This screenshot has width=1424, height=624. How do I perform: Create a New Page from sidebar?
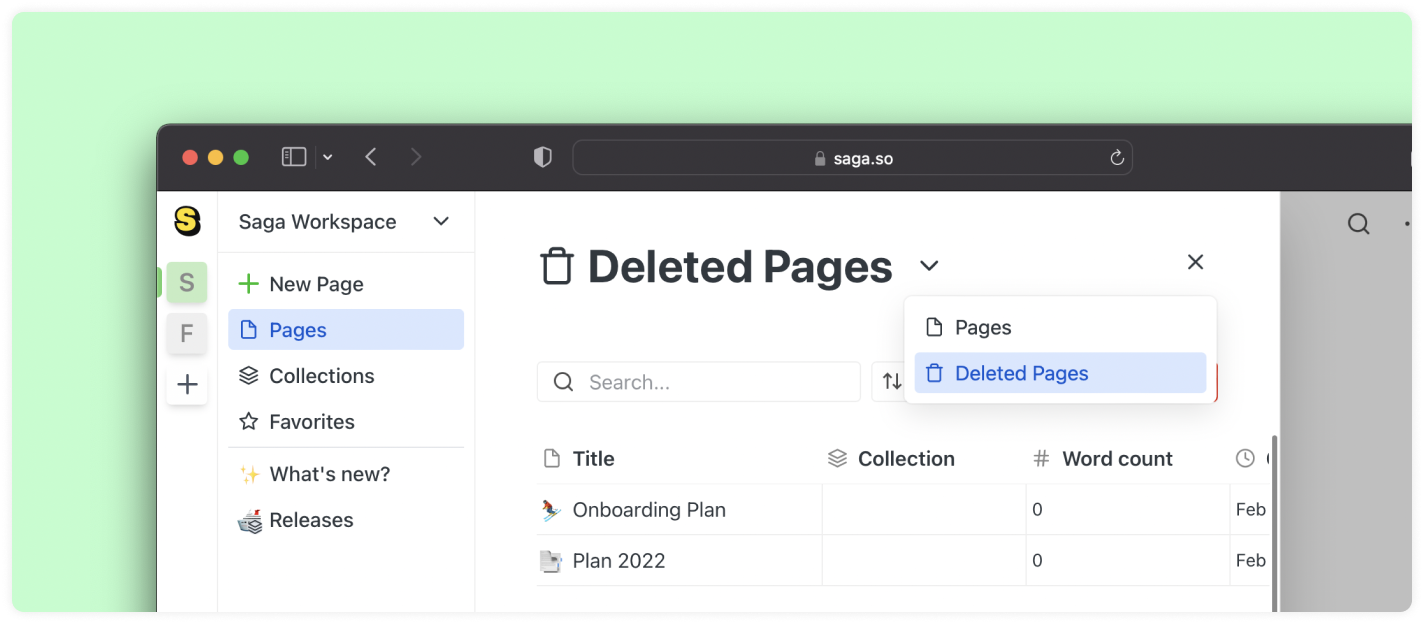(x=315, y=284)
